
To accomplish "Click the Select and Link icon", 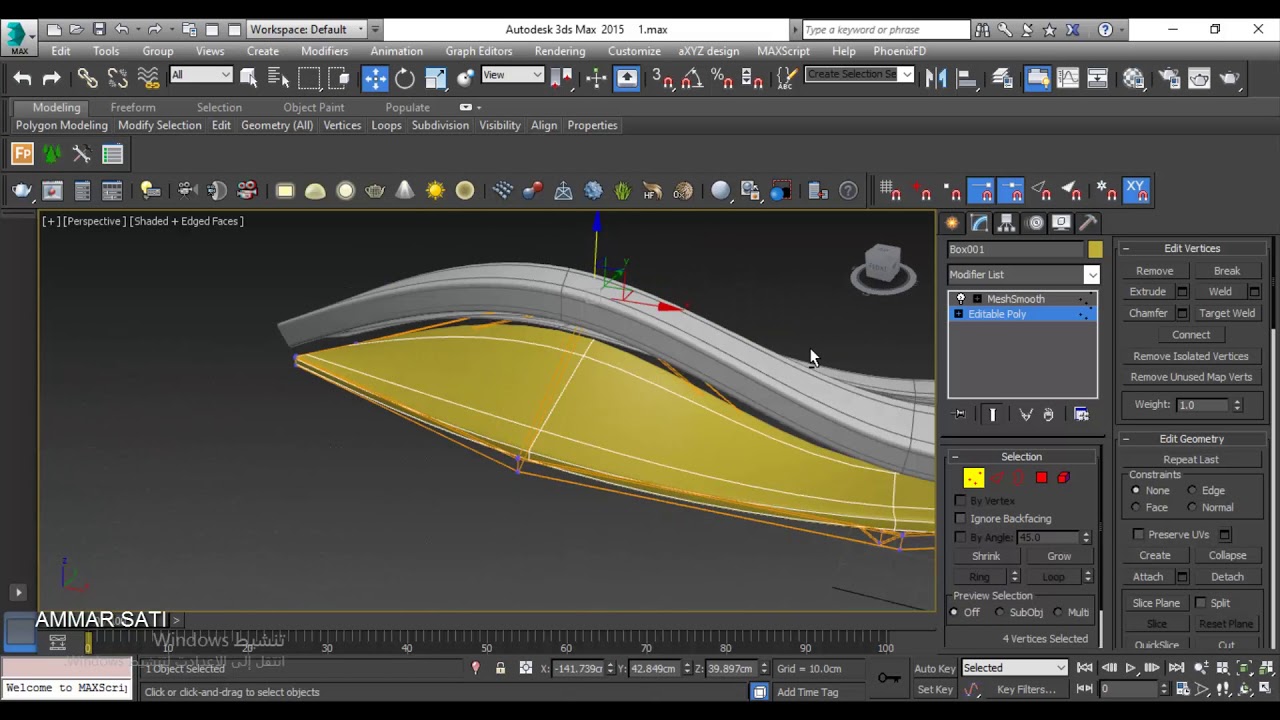I will pos(88,78).
